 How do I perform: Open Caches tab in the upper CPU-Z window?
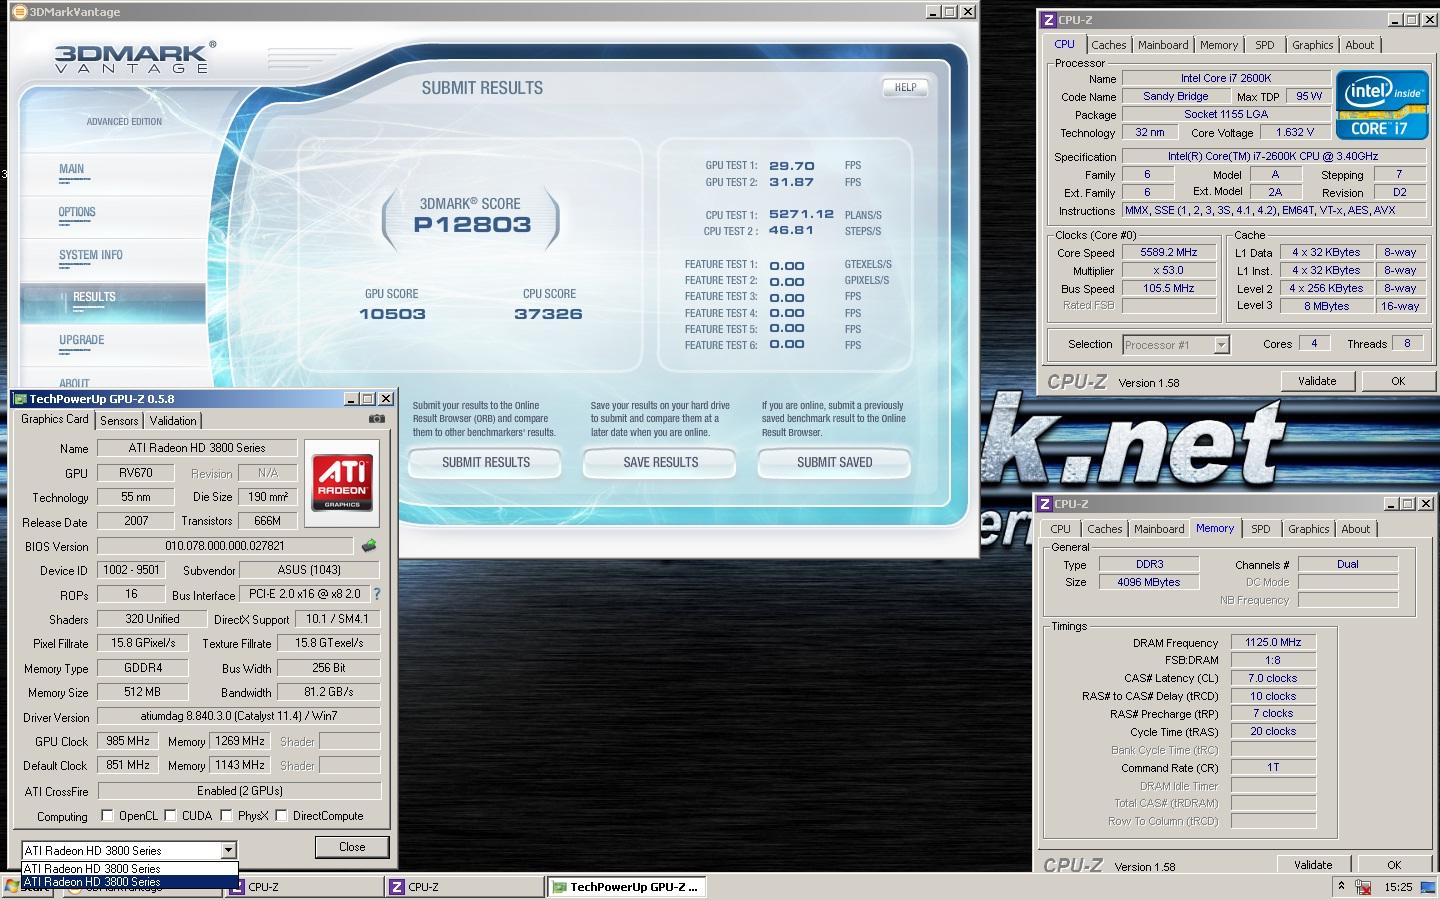coord(1109,45)
